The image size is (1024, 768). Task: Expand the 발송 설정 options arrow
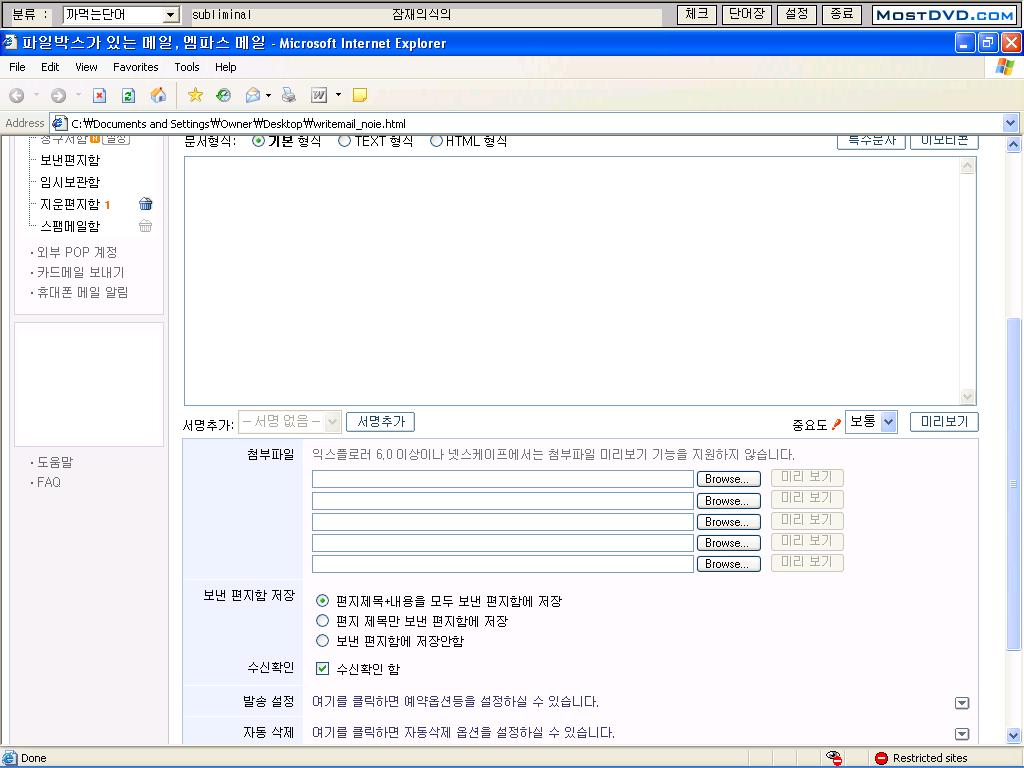coord(962,703)
